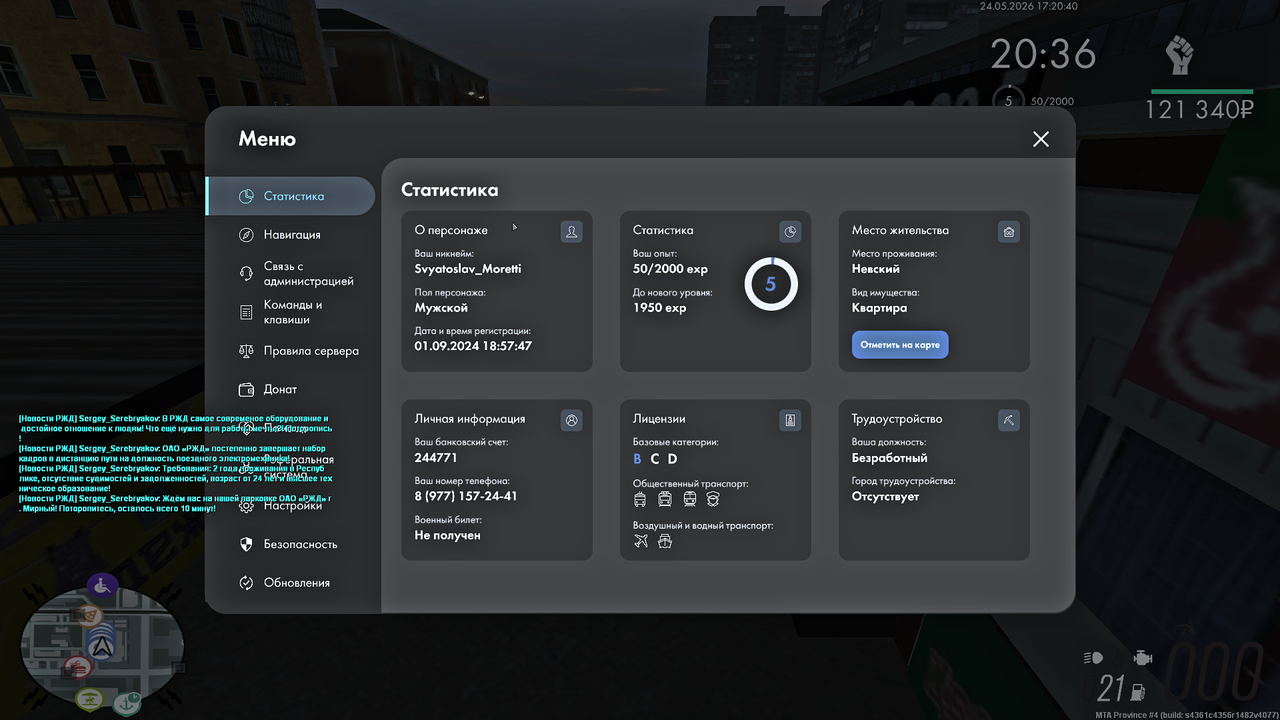Click the 1950 exp value
The width and height of the screenshot is (1280, 720).
tap(660, 308)
